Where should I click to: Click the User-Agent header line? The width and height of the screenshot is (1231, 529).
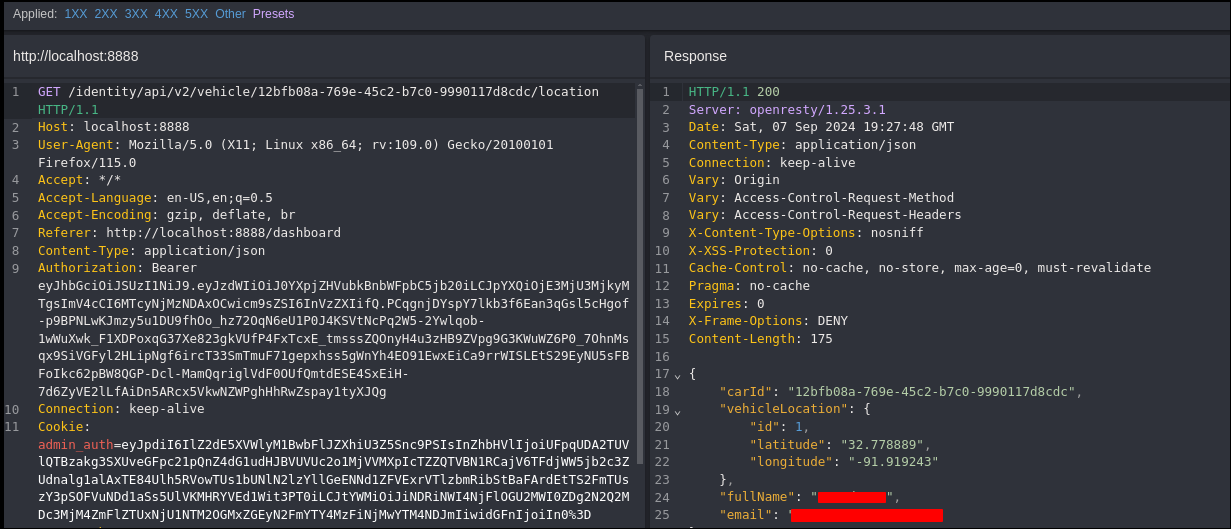(x=295, y=153)
